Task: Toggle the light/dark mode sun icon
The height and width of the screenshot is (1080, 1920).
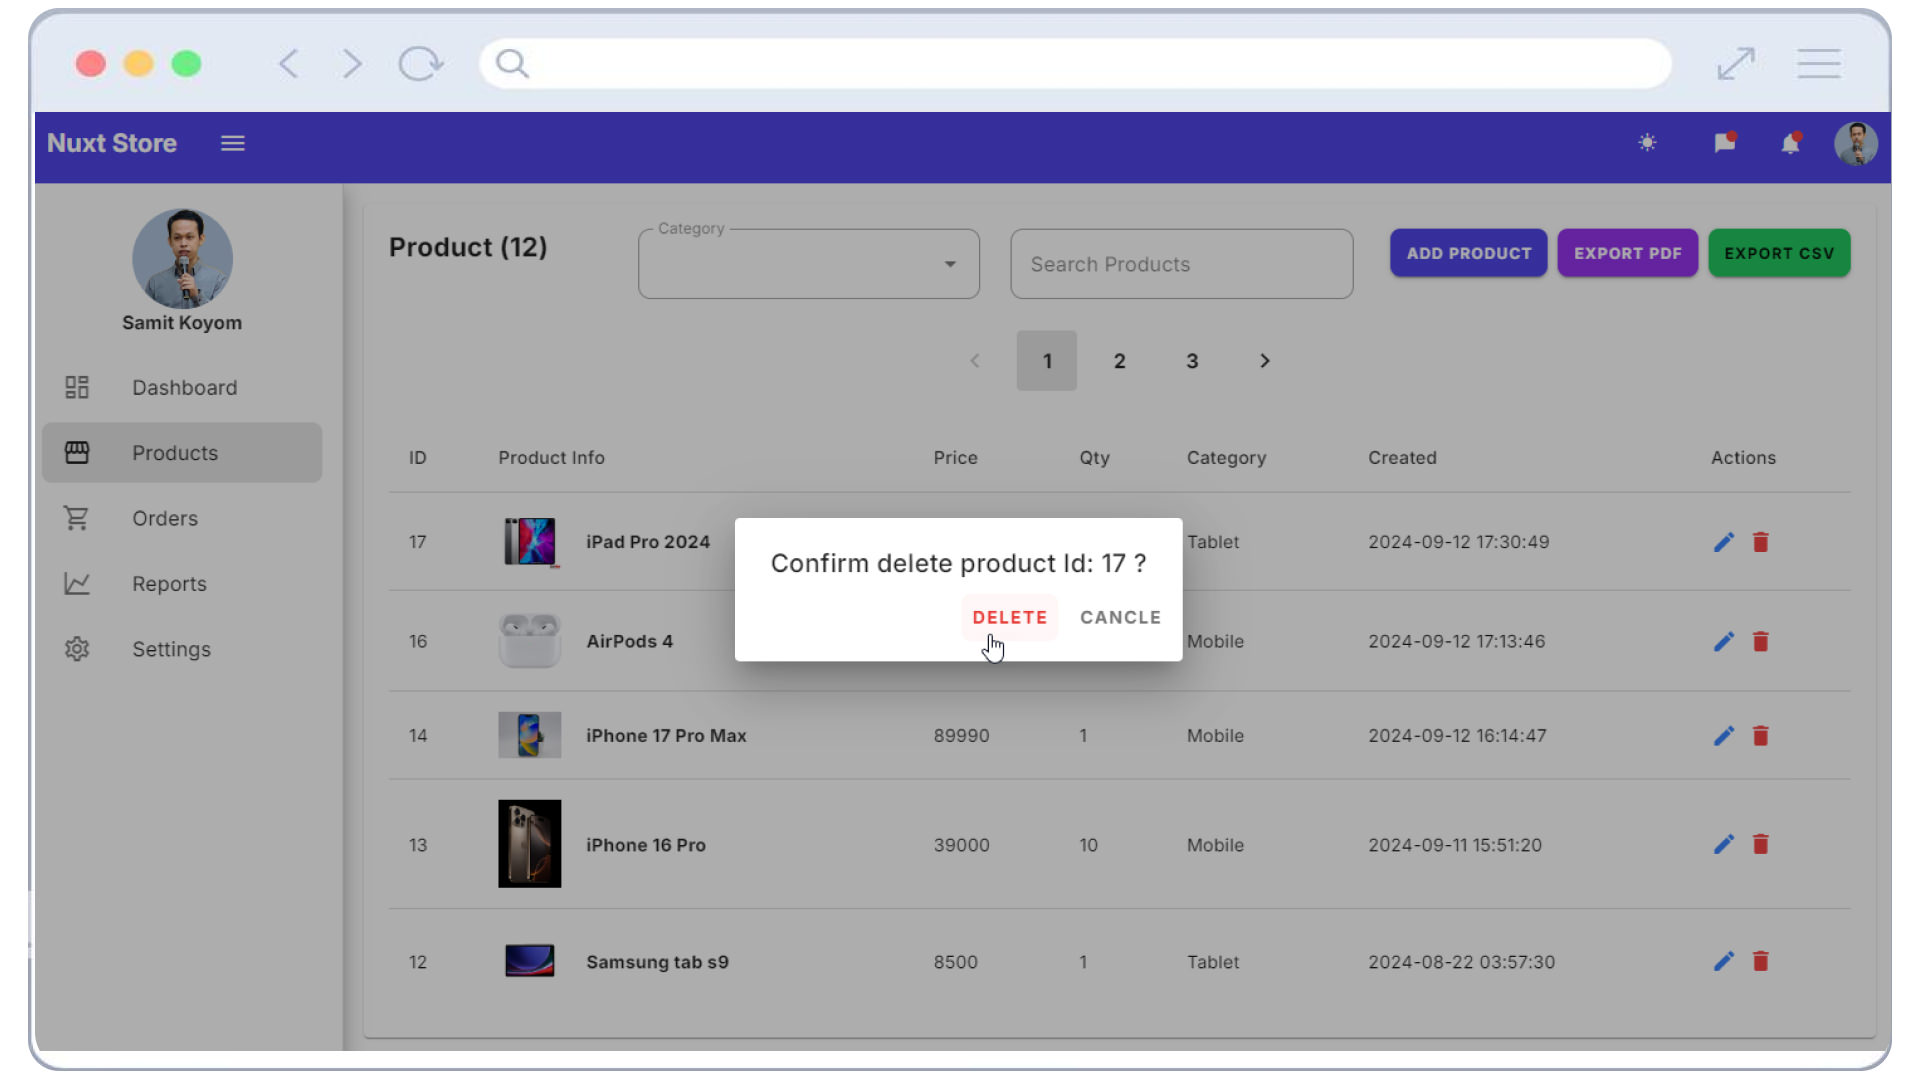Action: click(x=1647, y=144)
